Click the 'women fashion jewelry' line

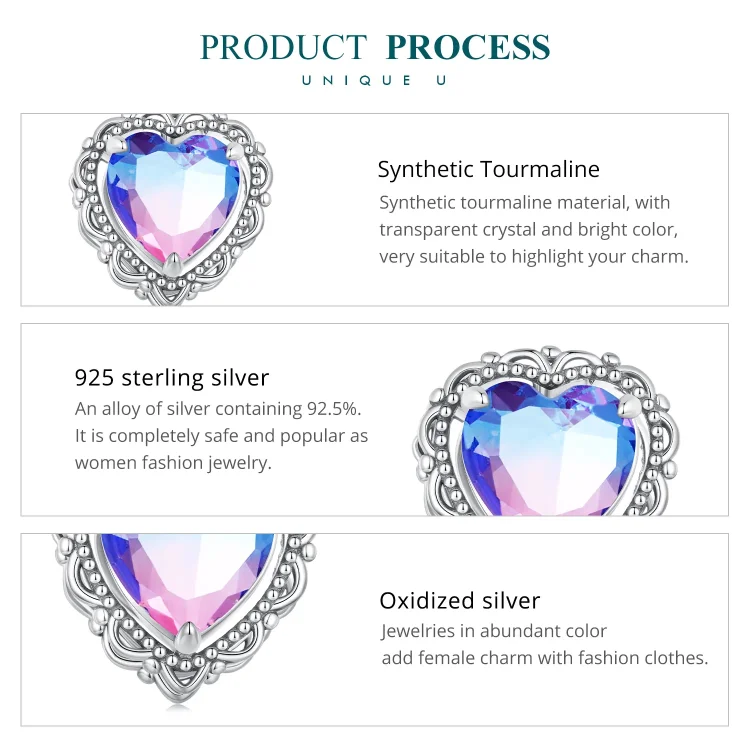pos(173,463)
